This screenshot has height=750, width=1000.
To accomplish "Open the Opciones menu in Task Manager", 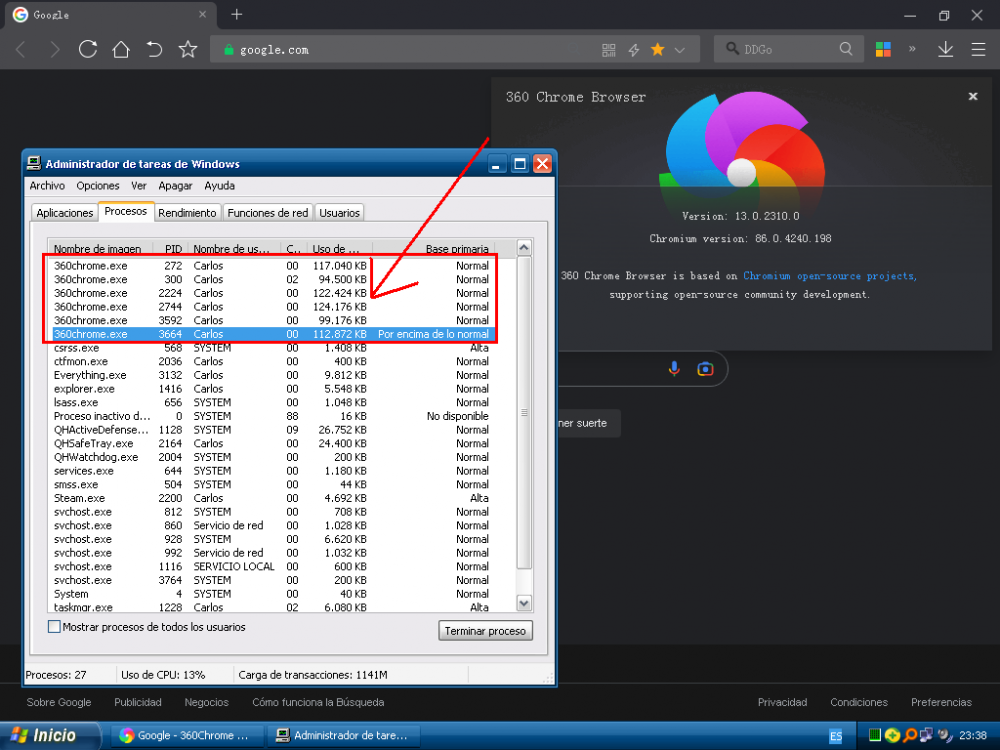I will [98, 186].
